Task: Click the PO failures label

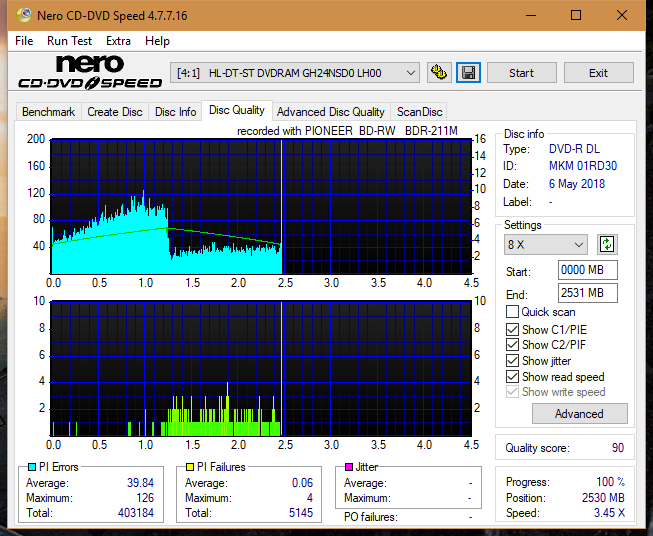Action: 371,517
